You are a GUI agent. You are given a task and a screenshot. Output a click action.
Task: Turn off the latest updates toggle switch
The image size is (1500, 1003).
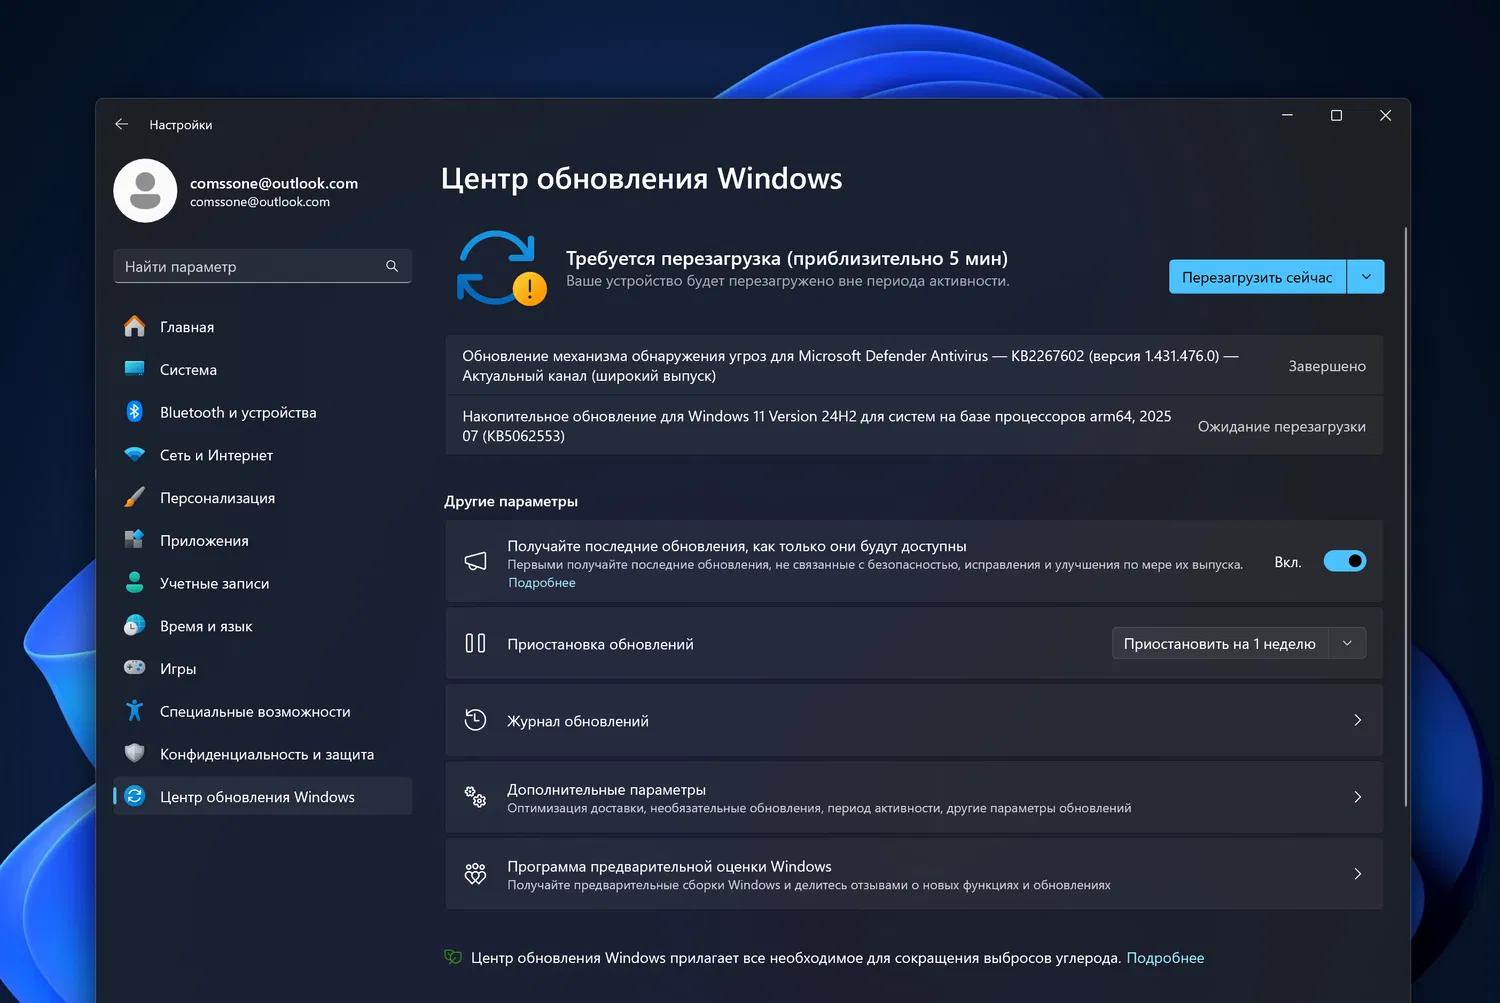[1345, 561]
